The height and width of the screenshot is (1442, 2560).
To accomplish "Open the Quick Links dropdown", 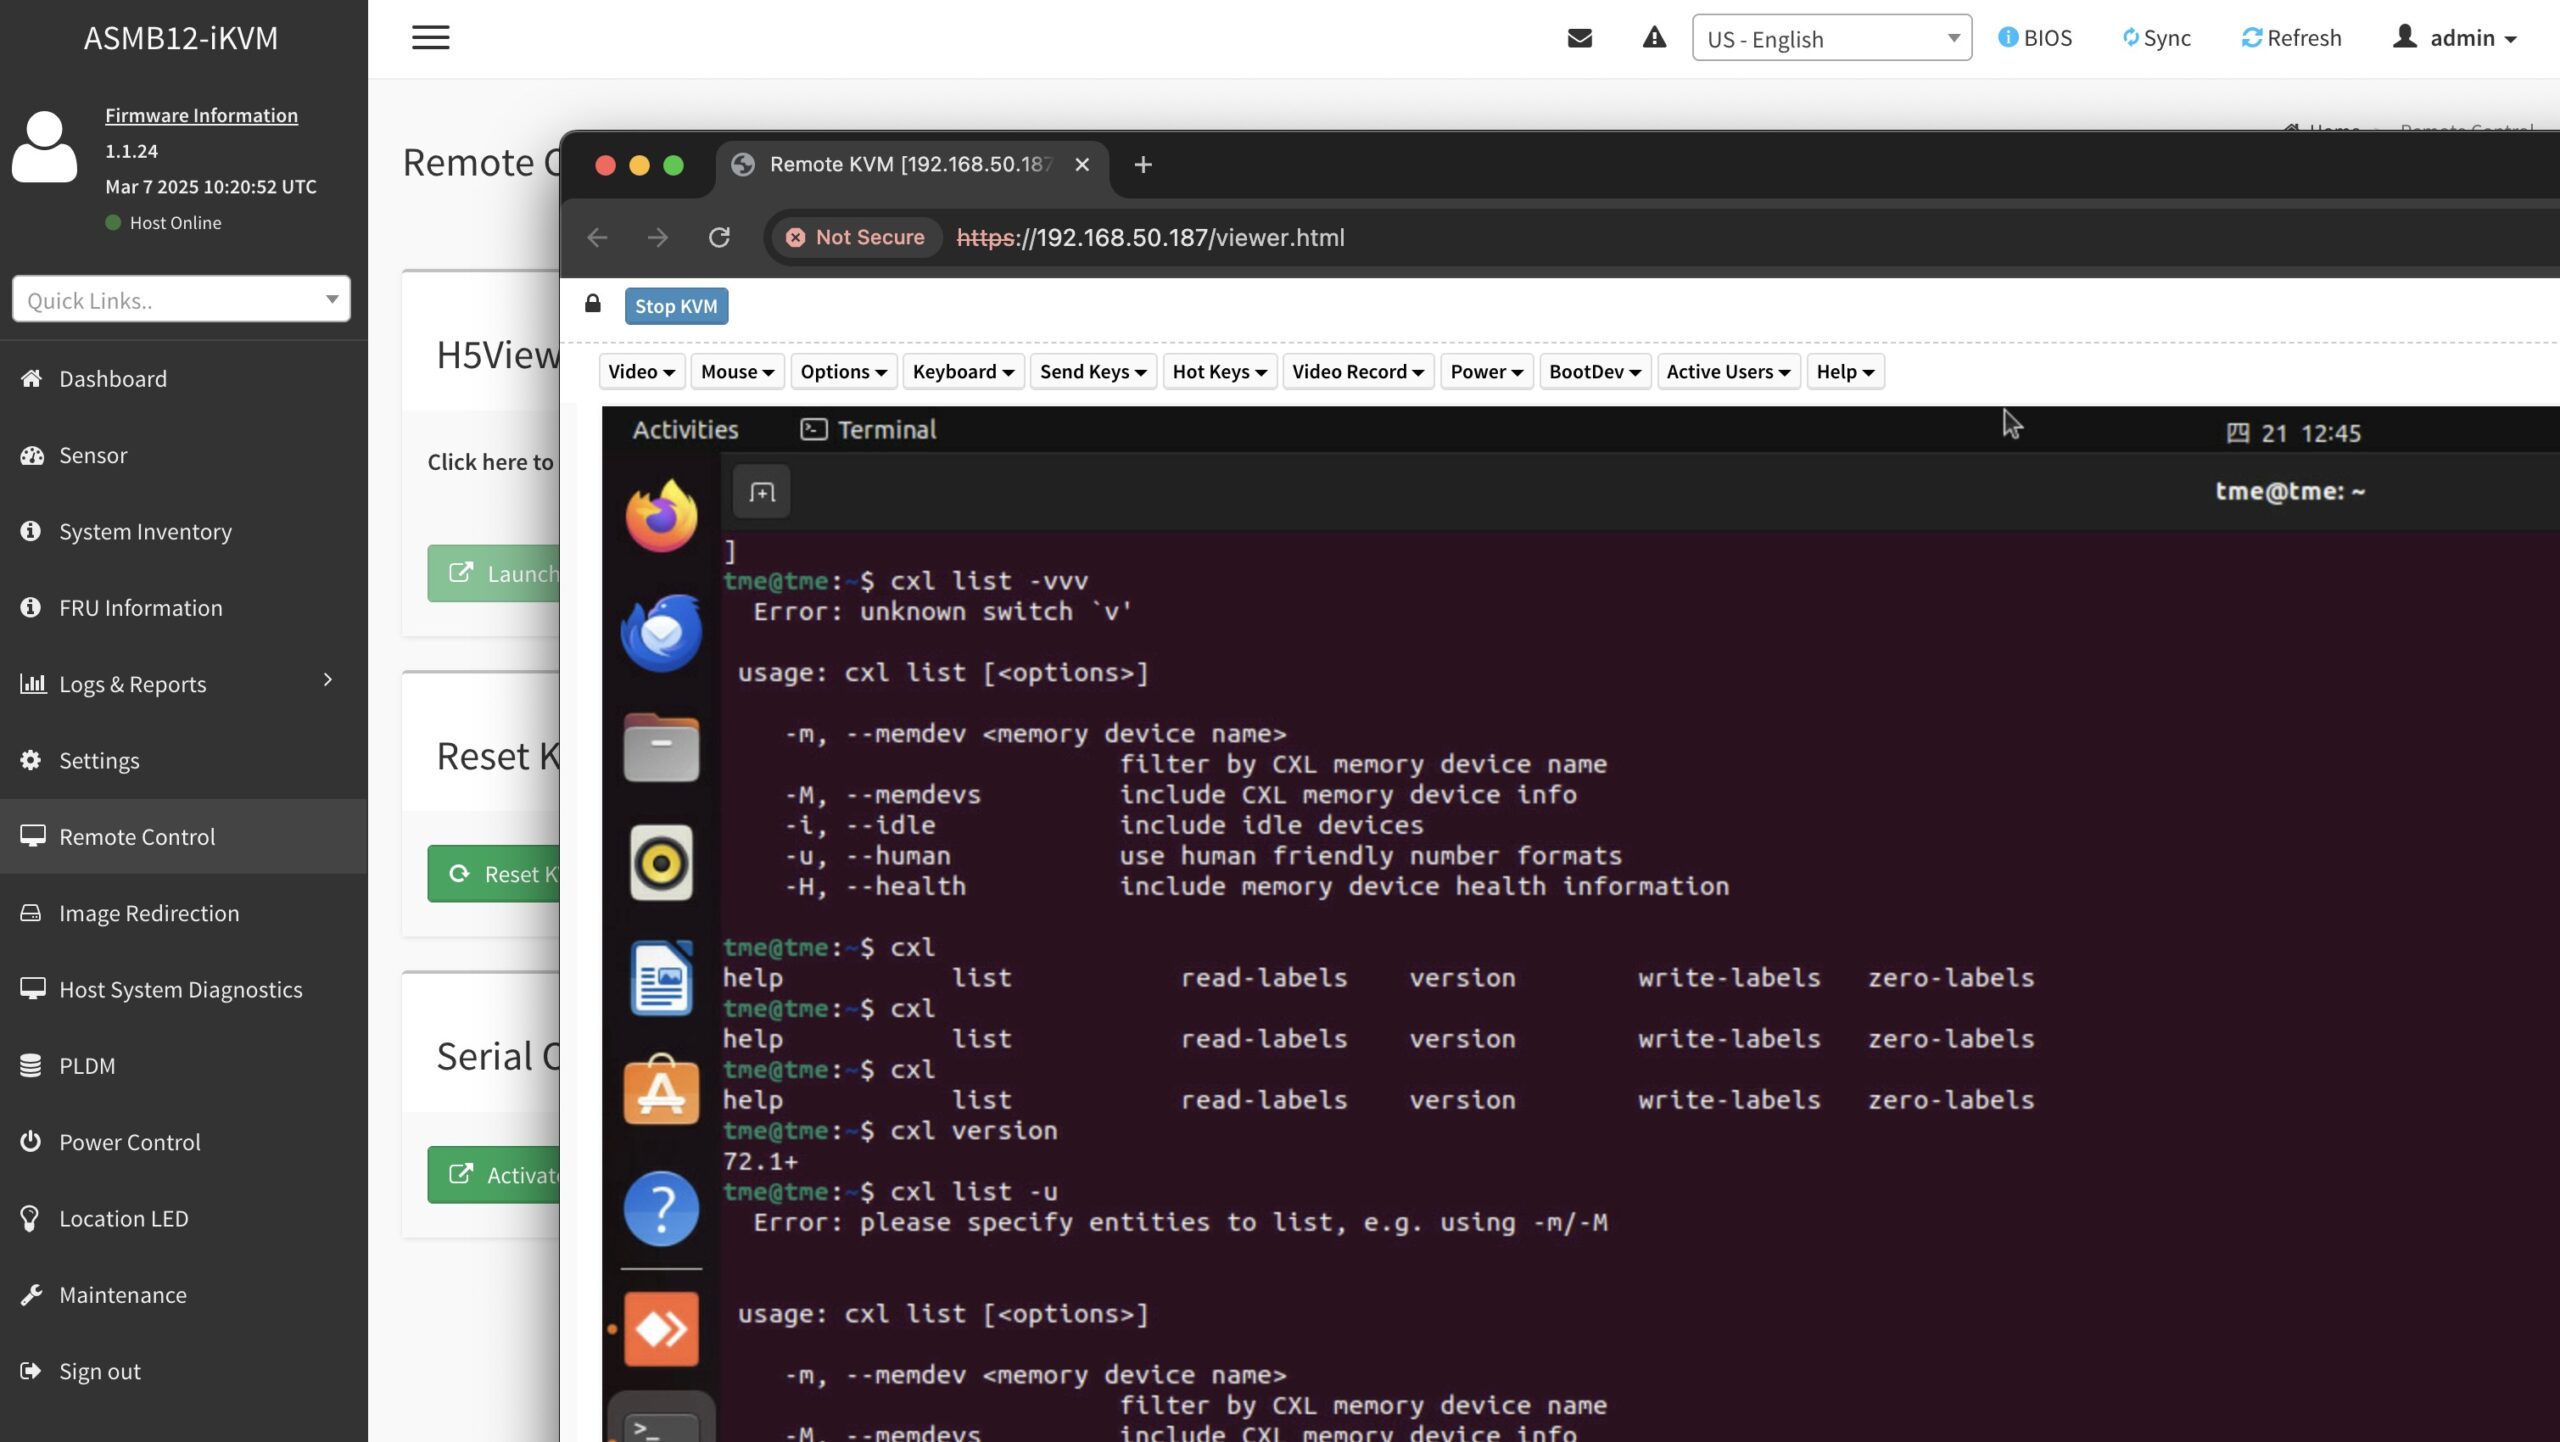I will click(x=181, y=300).
